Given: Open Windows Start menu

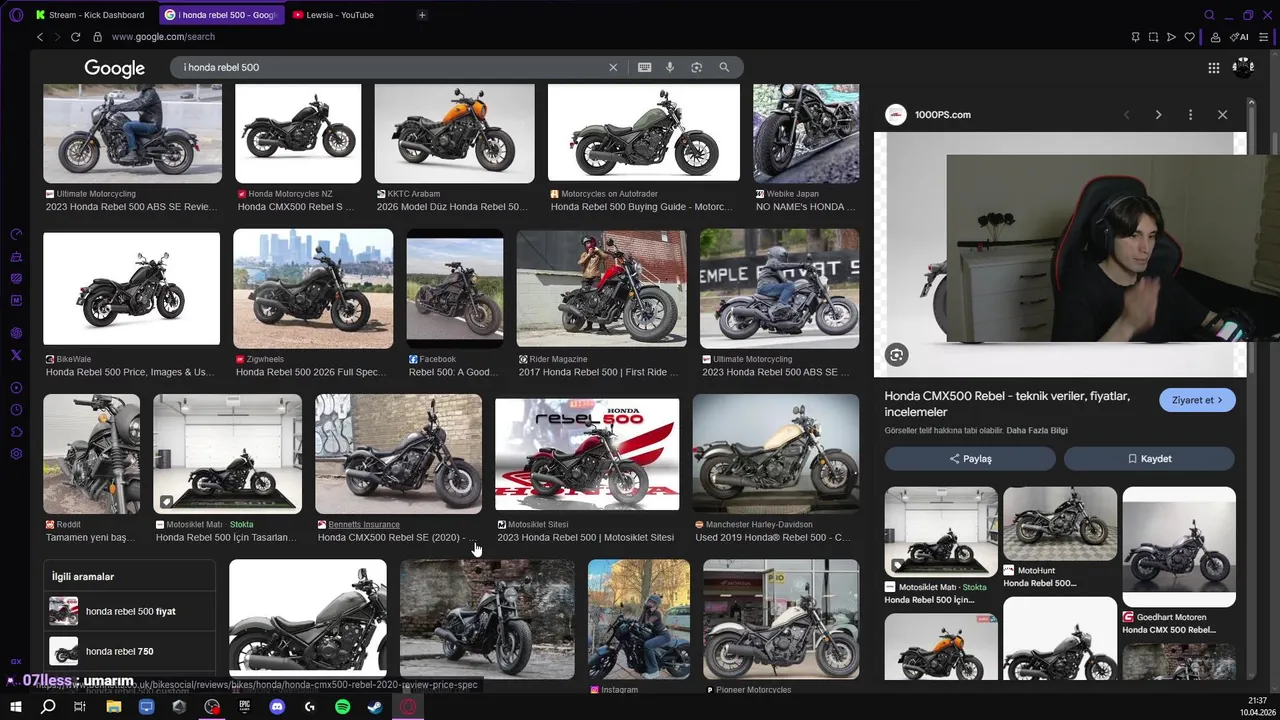Looking at the screenshot, I should pos(15,706).
